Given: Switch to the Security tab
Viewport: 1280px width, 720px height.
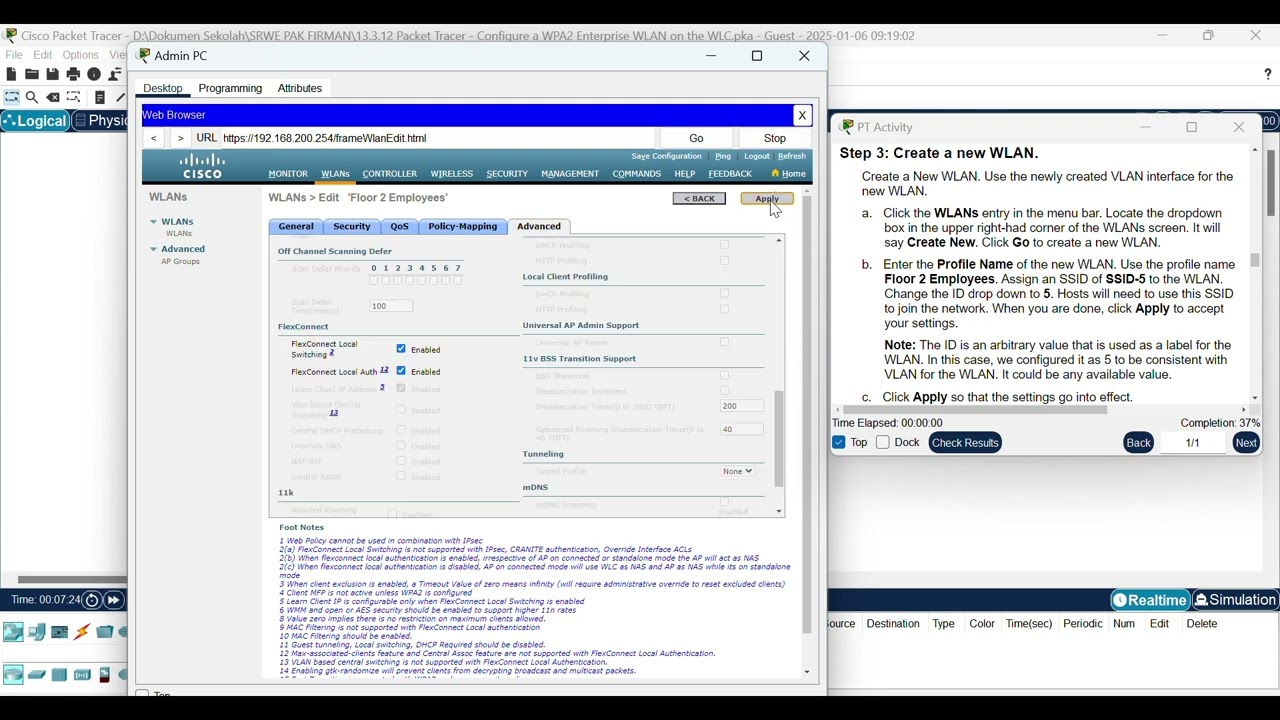Looking at the screenshot, I should click(352, 227).
